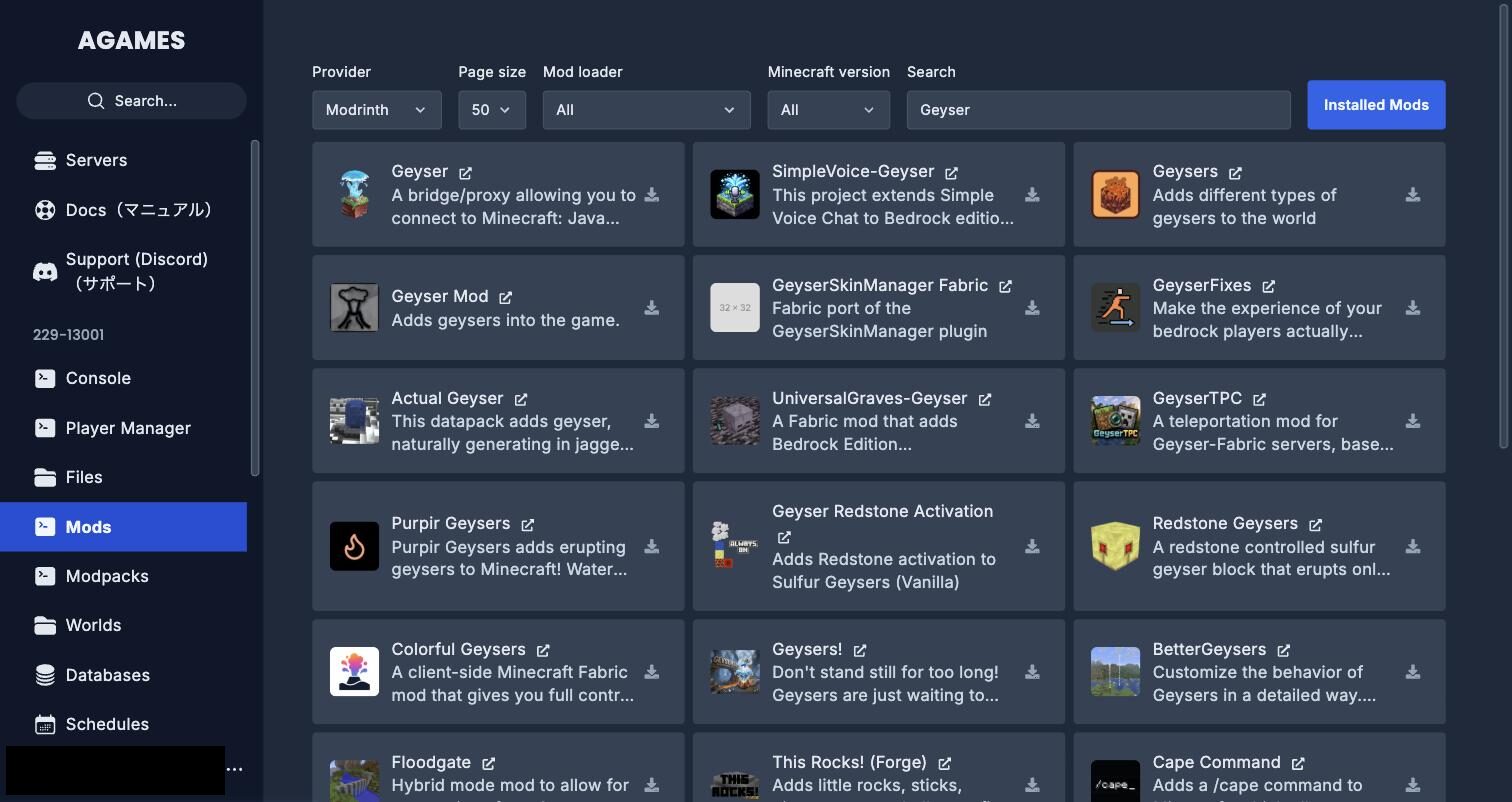1512x802 pixels.
Task: Open GeyserSkinManager Fabric external link
Action: click(x=1005, y=286)
